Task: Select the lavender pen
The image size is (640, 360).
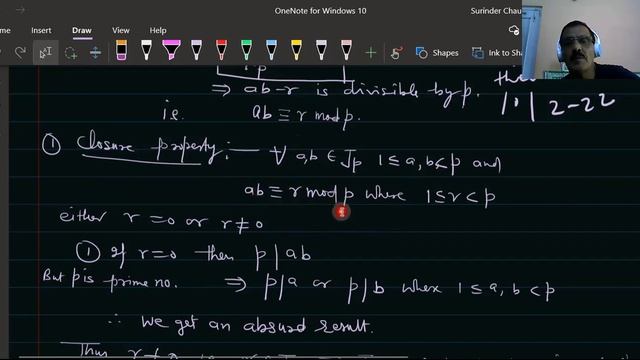Action: 196,50
